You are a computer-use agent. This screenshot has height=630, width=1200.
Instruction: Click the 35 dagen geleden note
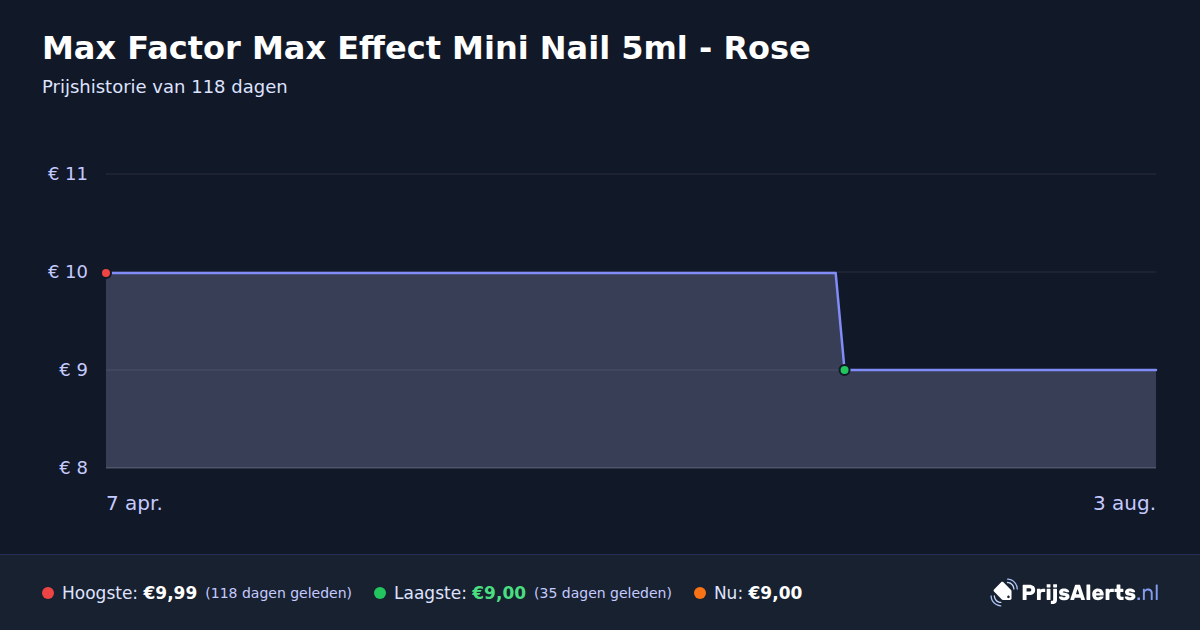[x=603, y=593]
